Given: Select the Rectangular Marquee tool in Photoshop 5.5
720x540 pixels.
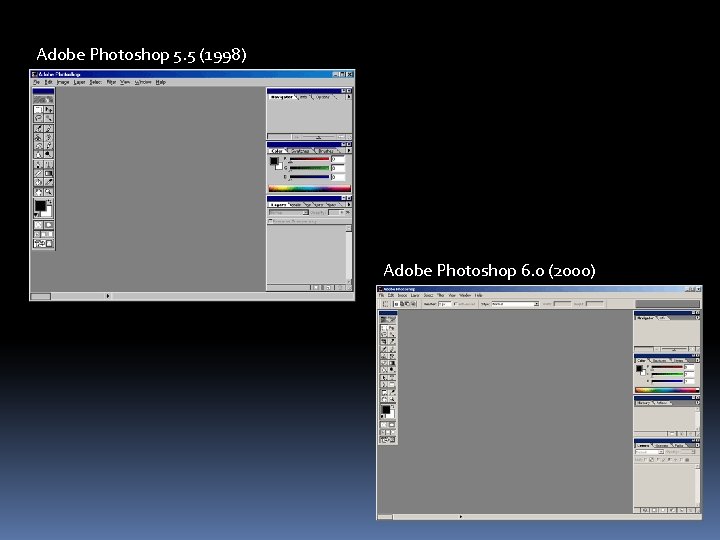Looking at the screenshot, I should pos(38,110).
